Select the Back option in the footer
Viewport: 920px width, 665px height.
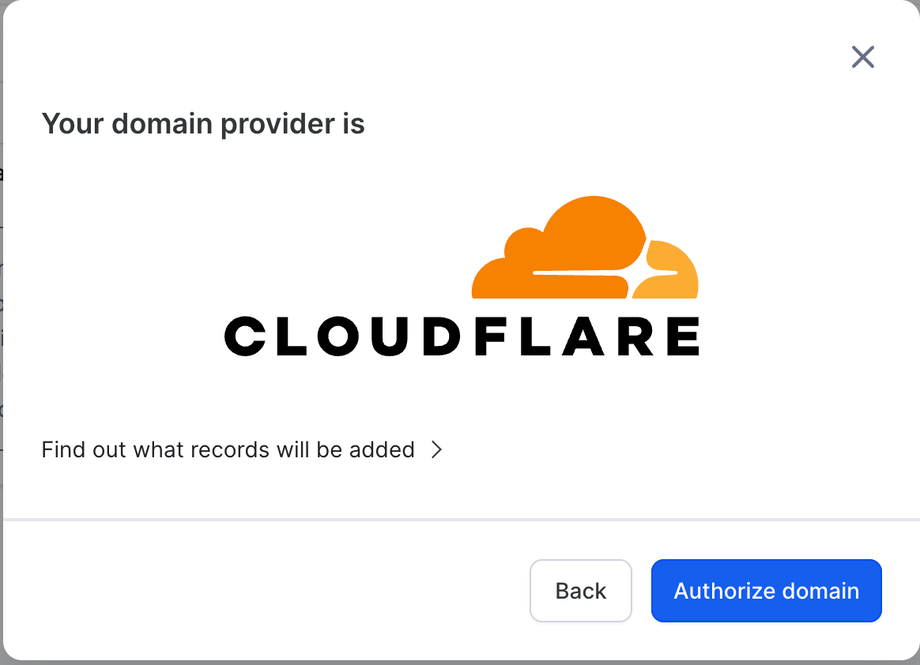pyautogui.click(x=580, y=591)
